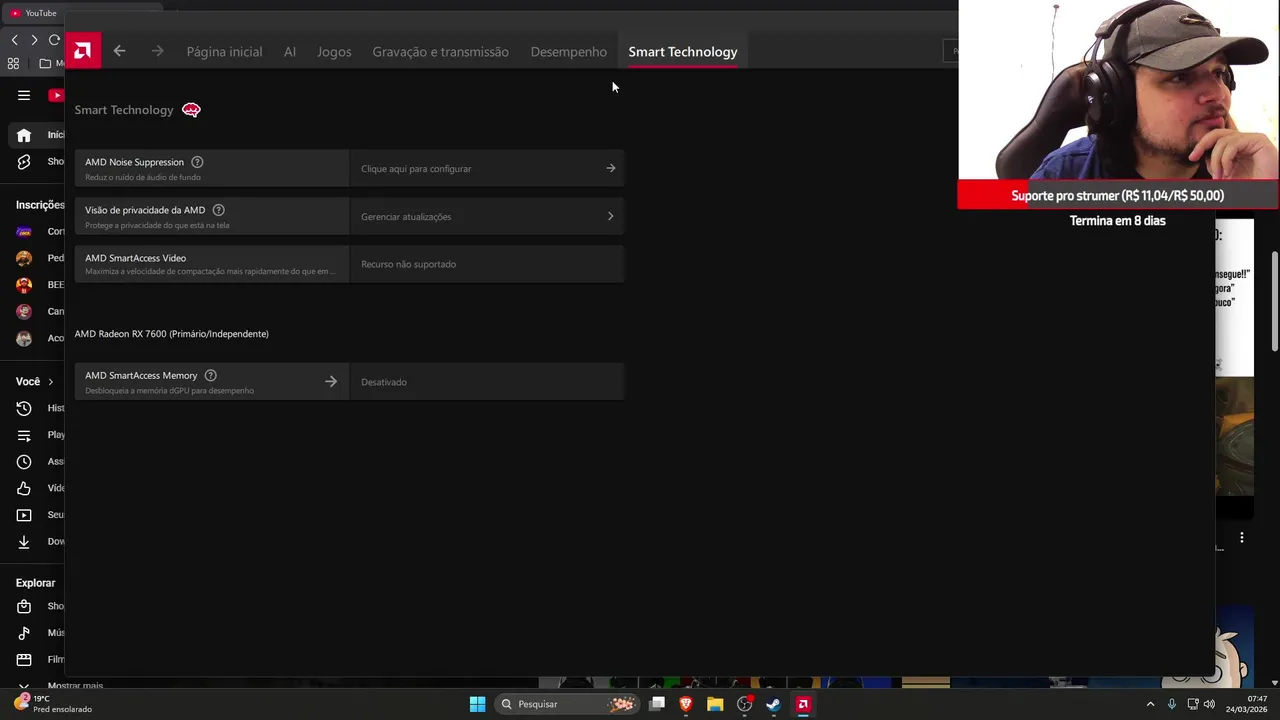Open Steam from taskbar
Viewport: 1280px width, 720px height.
[x=773, y=704]
